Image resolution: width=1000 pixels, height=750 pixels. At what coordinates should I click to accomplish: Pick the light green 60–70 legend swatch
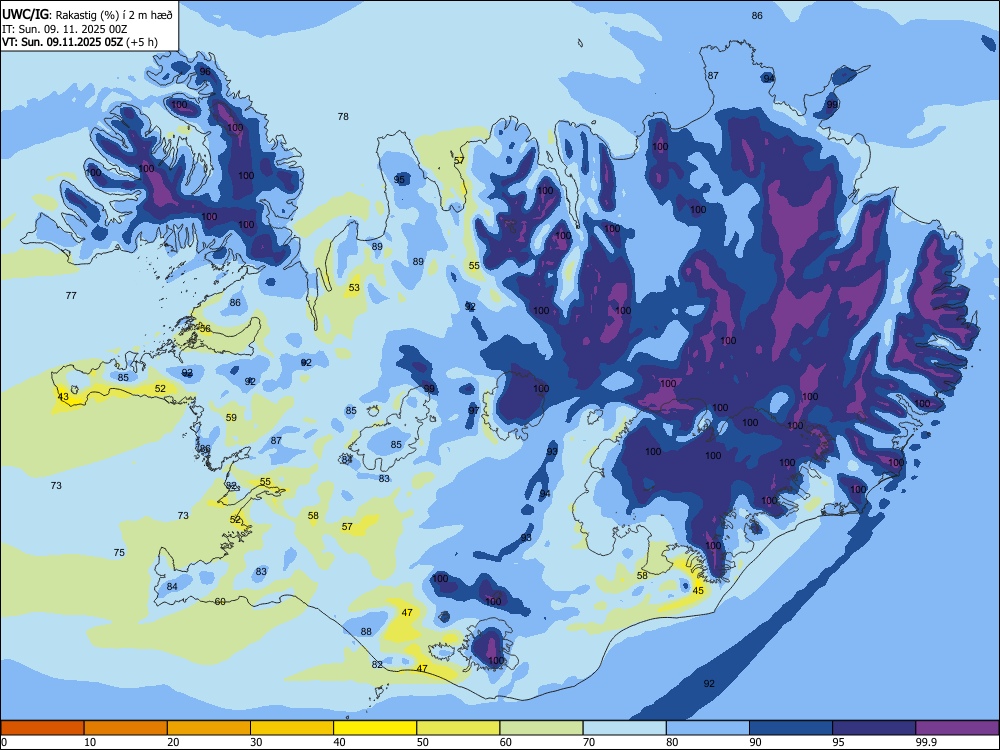pos(541,728)
